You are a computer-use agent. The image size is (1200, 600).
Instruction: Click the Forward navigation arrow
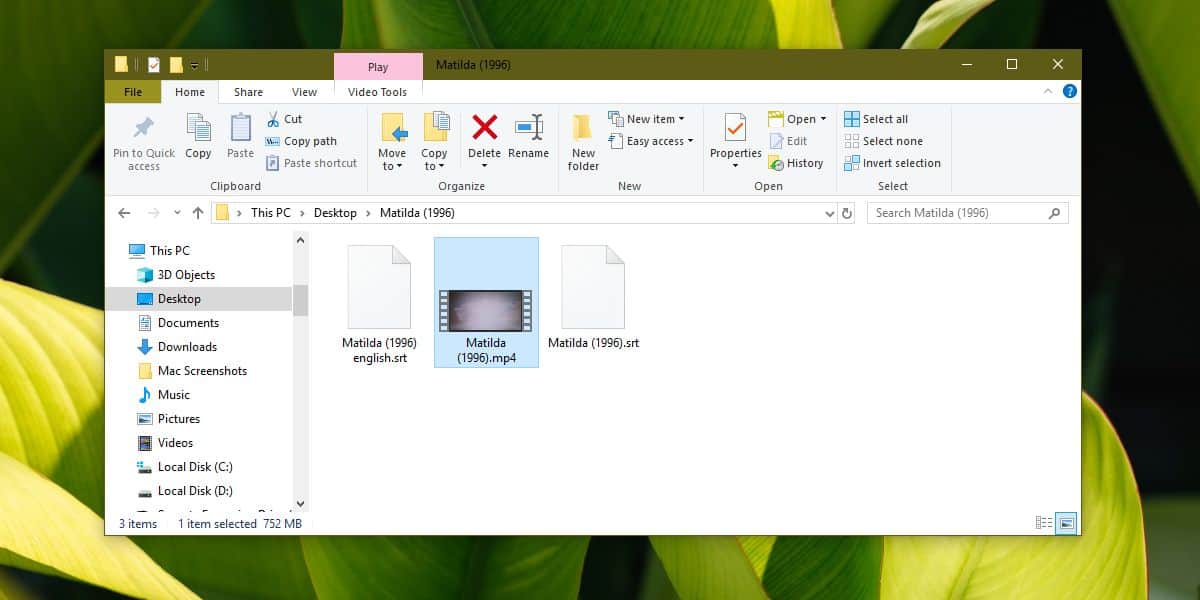point(153,213)
